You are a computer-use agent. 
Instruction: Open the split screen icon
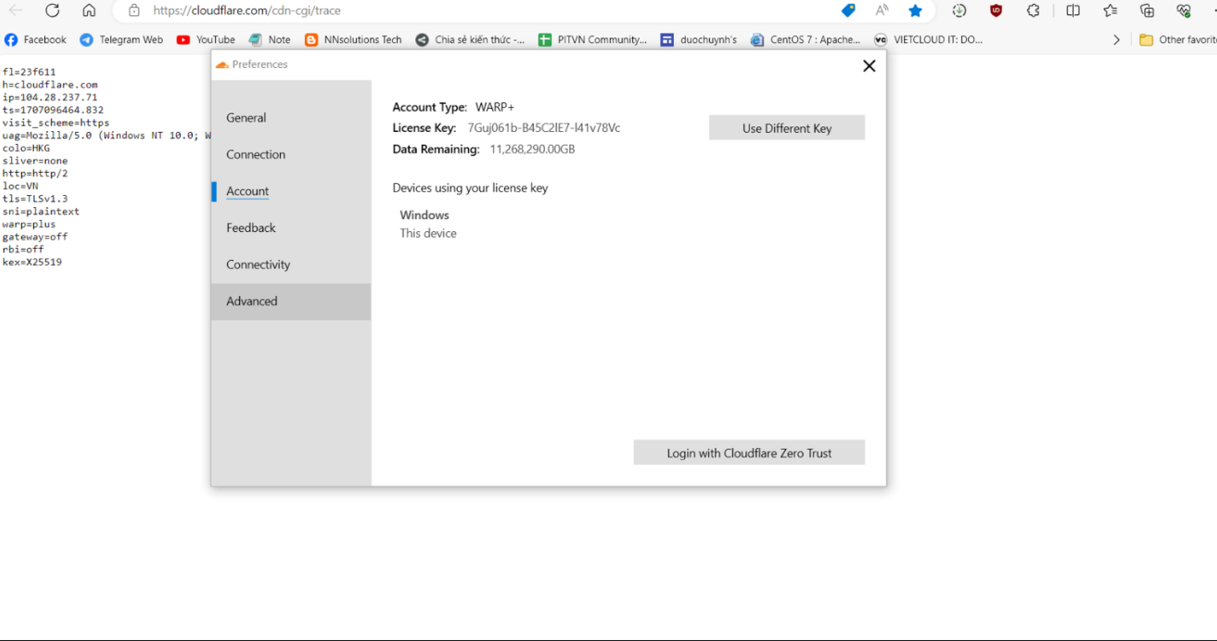(x=1073, y=11)
